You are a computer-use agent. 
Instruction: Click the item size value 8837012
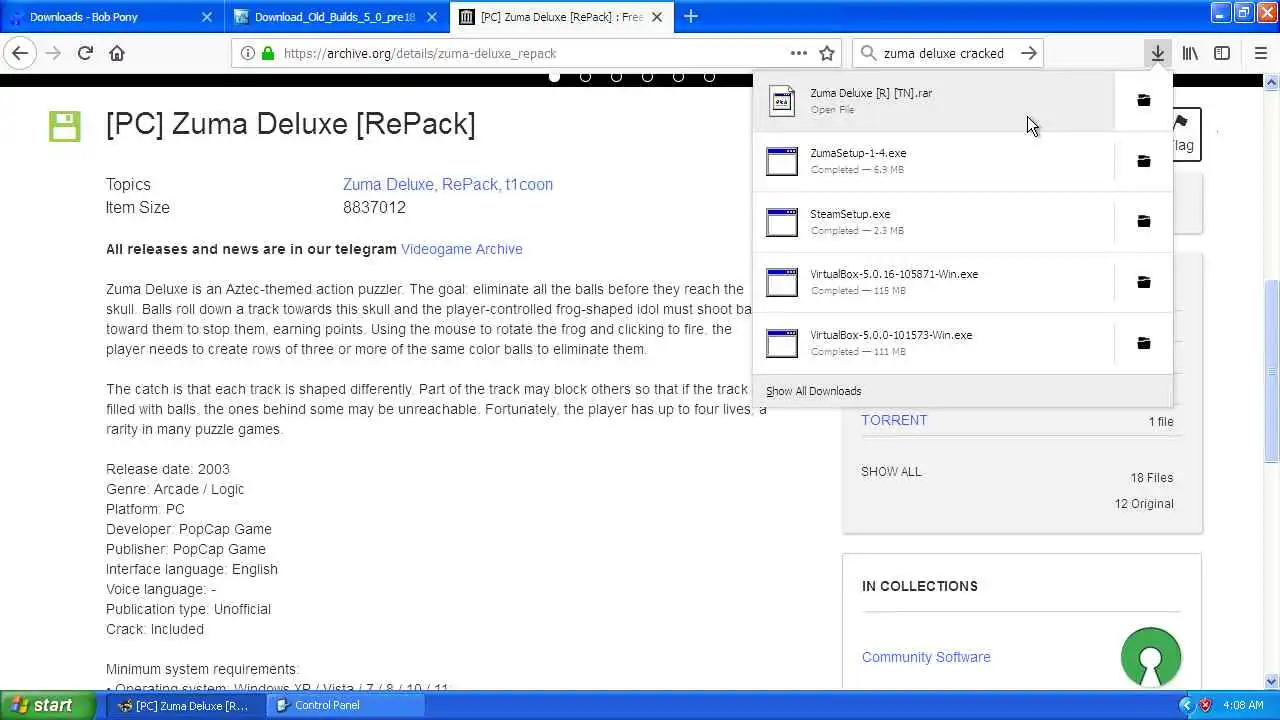[x=374, y=207]
